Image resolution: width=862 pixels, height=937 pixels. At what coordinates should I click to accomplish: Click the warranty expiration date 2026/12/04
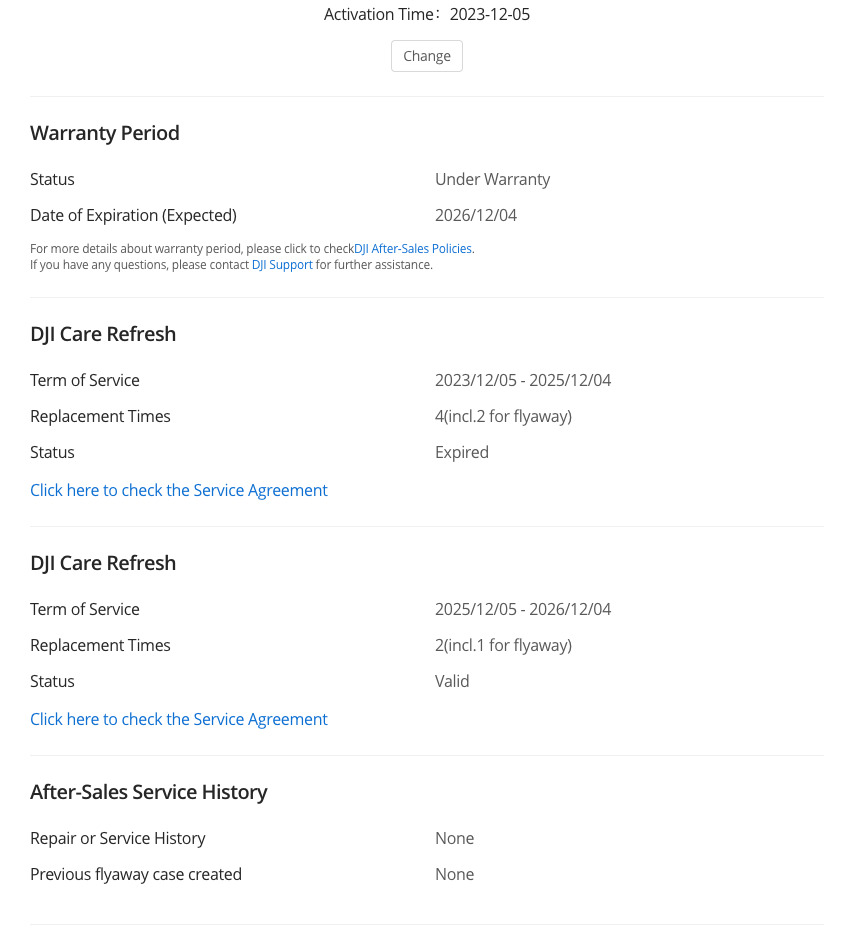(x=476, y=215)
